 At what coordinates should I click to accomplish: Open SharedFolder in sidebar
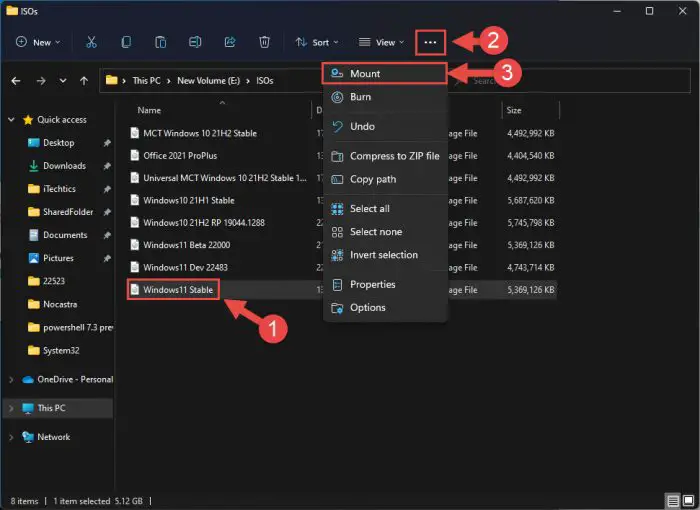point(61,212)
